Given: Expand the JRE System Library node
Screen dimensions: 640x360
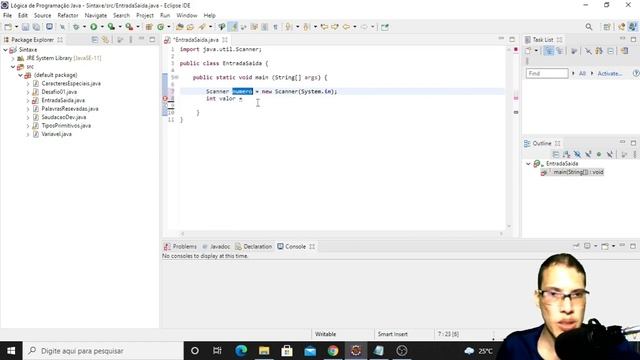Looking at the screenshot, I should (x=13, y=58).
